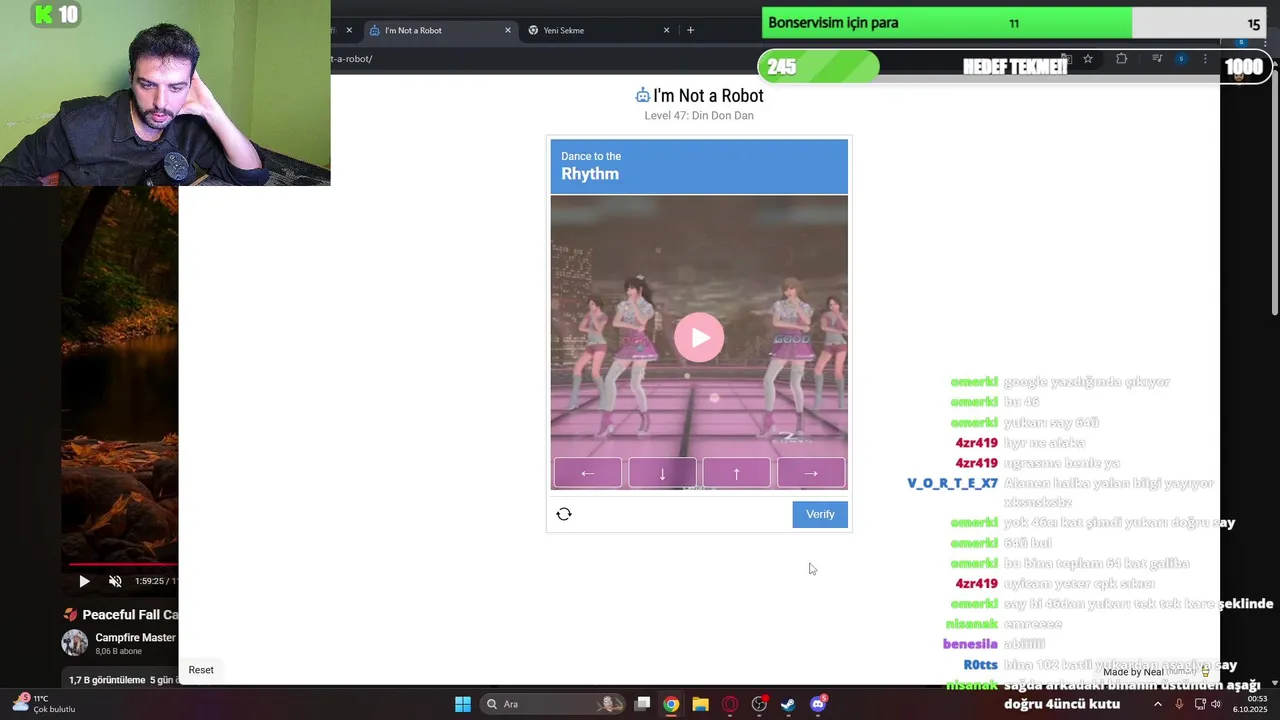This screenshot has width=1280, height=720.
Task: Open the taskbar clock and date
Action: pos(1251,704)
